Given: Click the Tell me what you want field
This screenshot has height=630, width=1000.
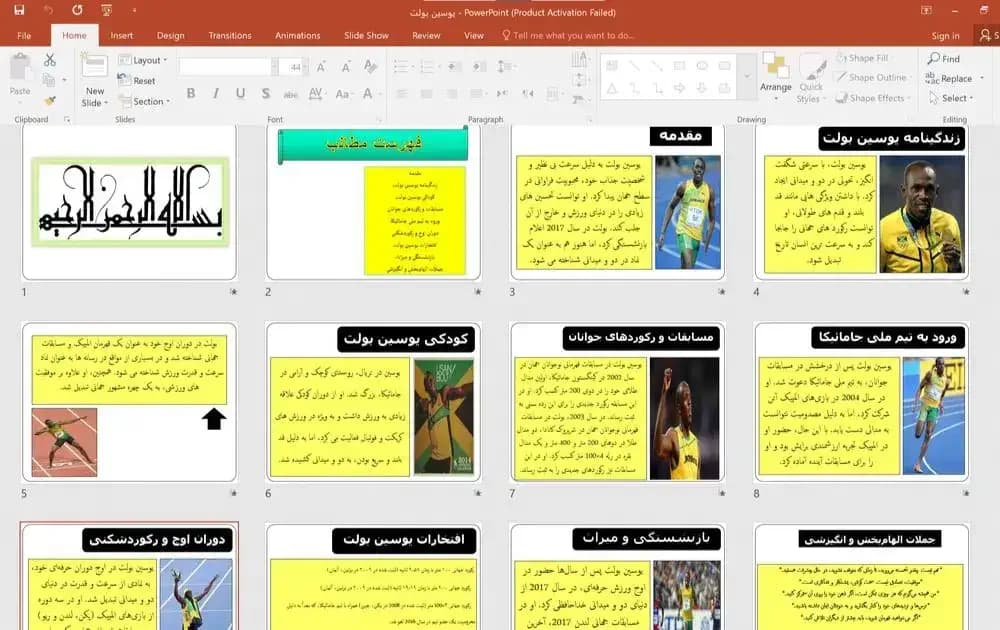Looking at the screenshot, I should 568,36.
